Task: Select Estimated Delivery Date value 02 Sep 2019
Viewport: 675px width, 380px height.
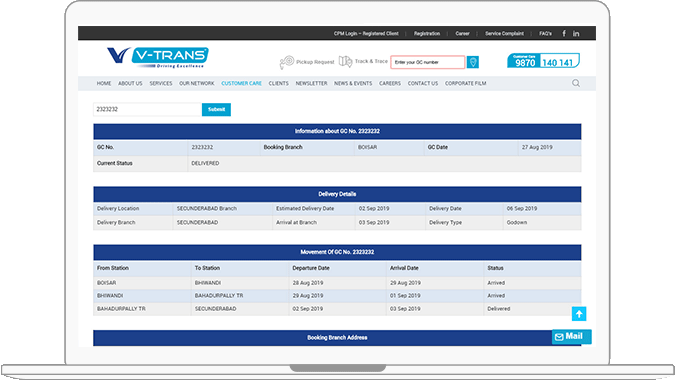Action: (374, 208)
